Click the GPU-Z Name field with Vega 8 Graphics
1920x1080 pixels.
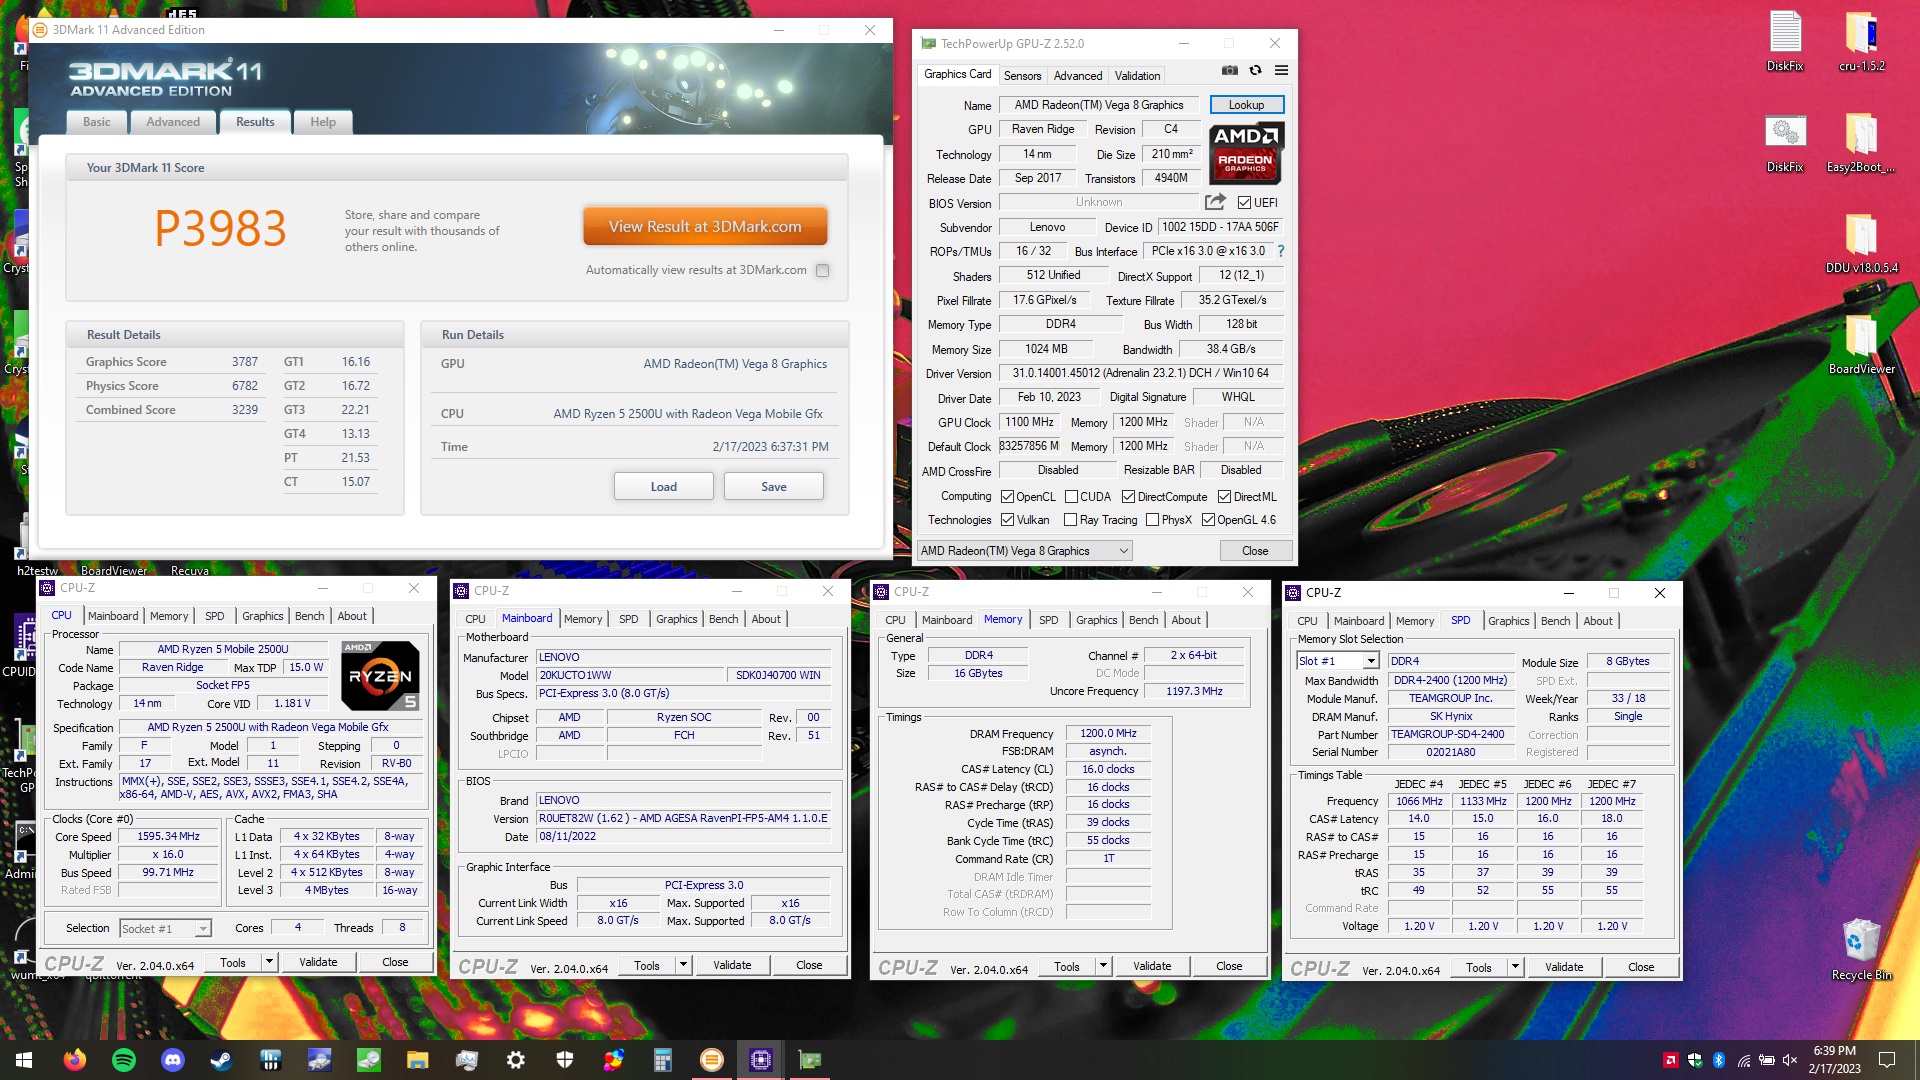pyautogui.click(x=1098, y=105)
